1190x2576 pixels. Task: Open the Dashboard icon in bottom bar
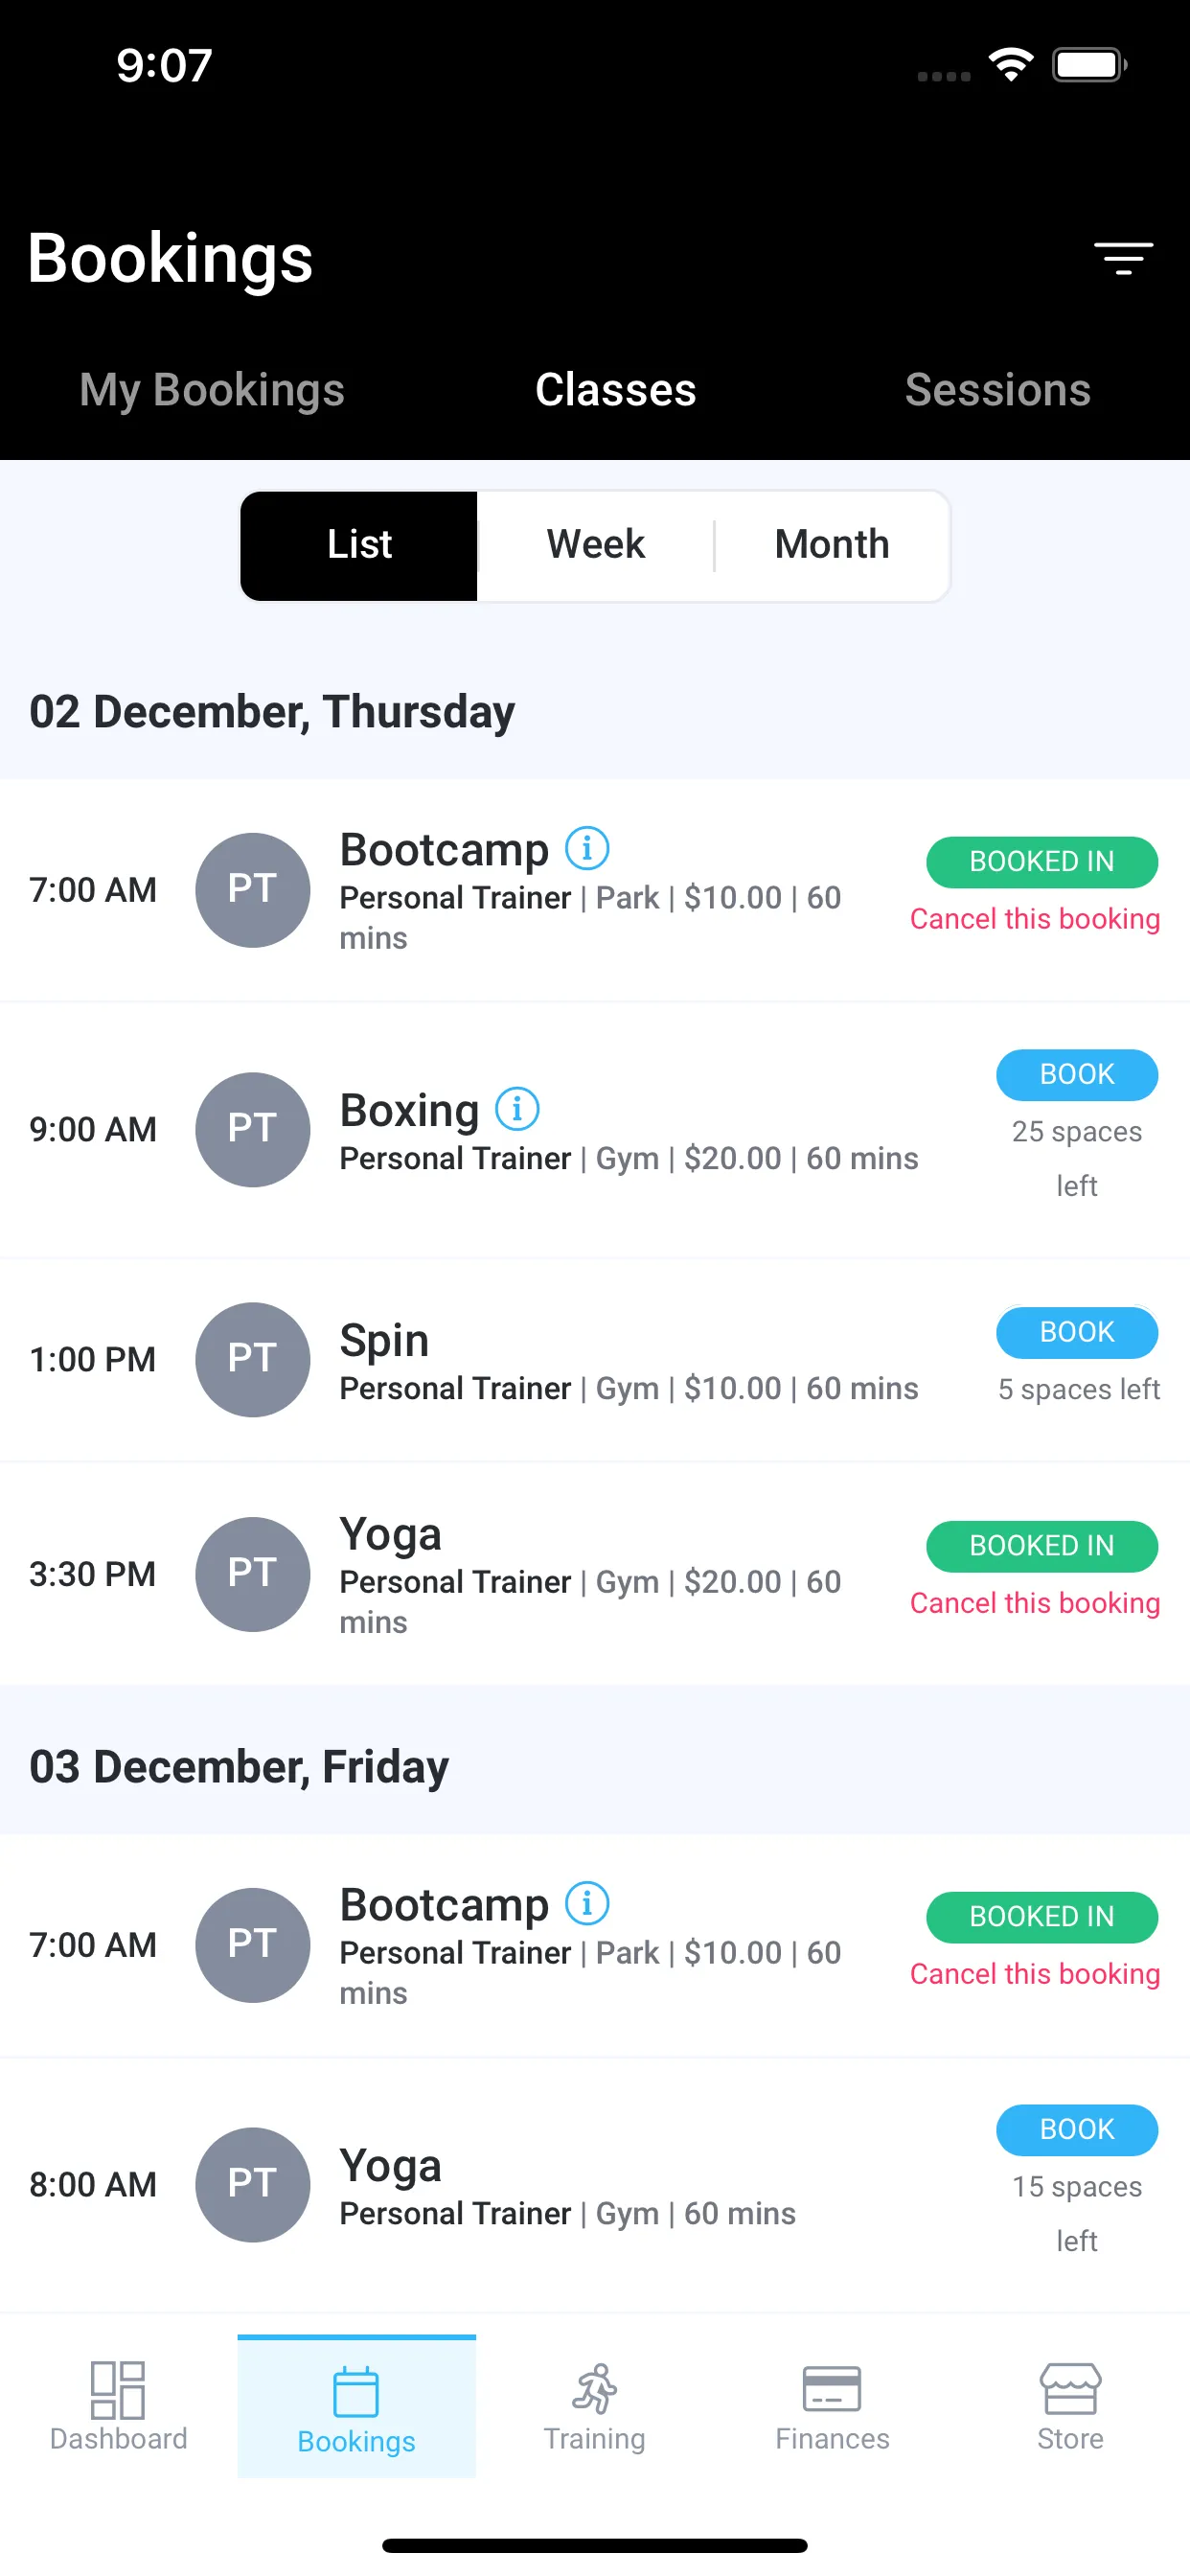(x=118, y=2390)
